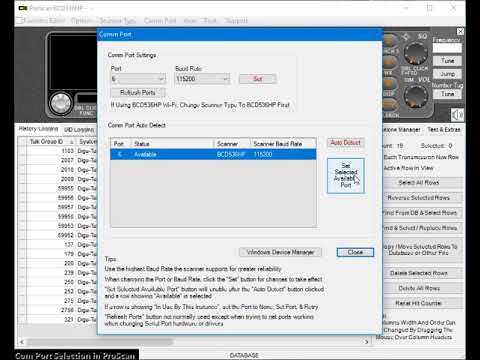Click the scrollbar right arrow below the table
This screenshot has height=360, width=480.
coord(366,342)
